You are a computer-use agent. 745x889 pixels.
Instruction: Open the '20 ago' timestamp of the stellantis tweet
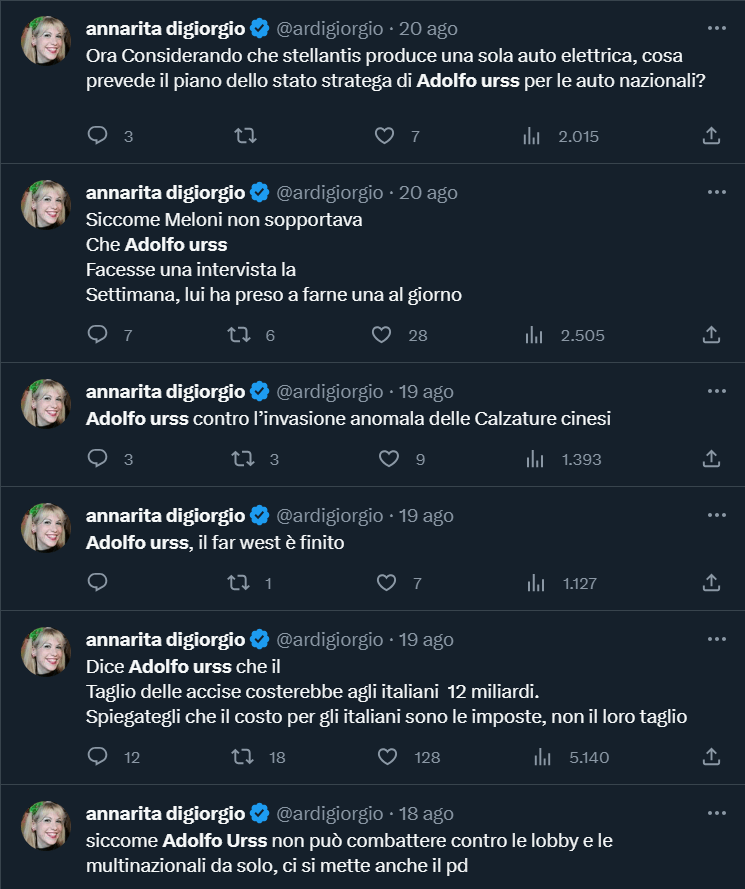(x=428, y=28)
